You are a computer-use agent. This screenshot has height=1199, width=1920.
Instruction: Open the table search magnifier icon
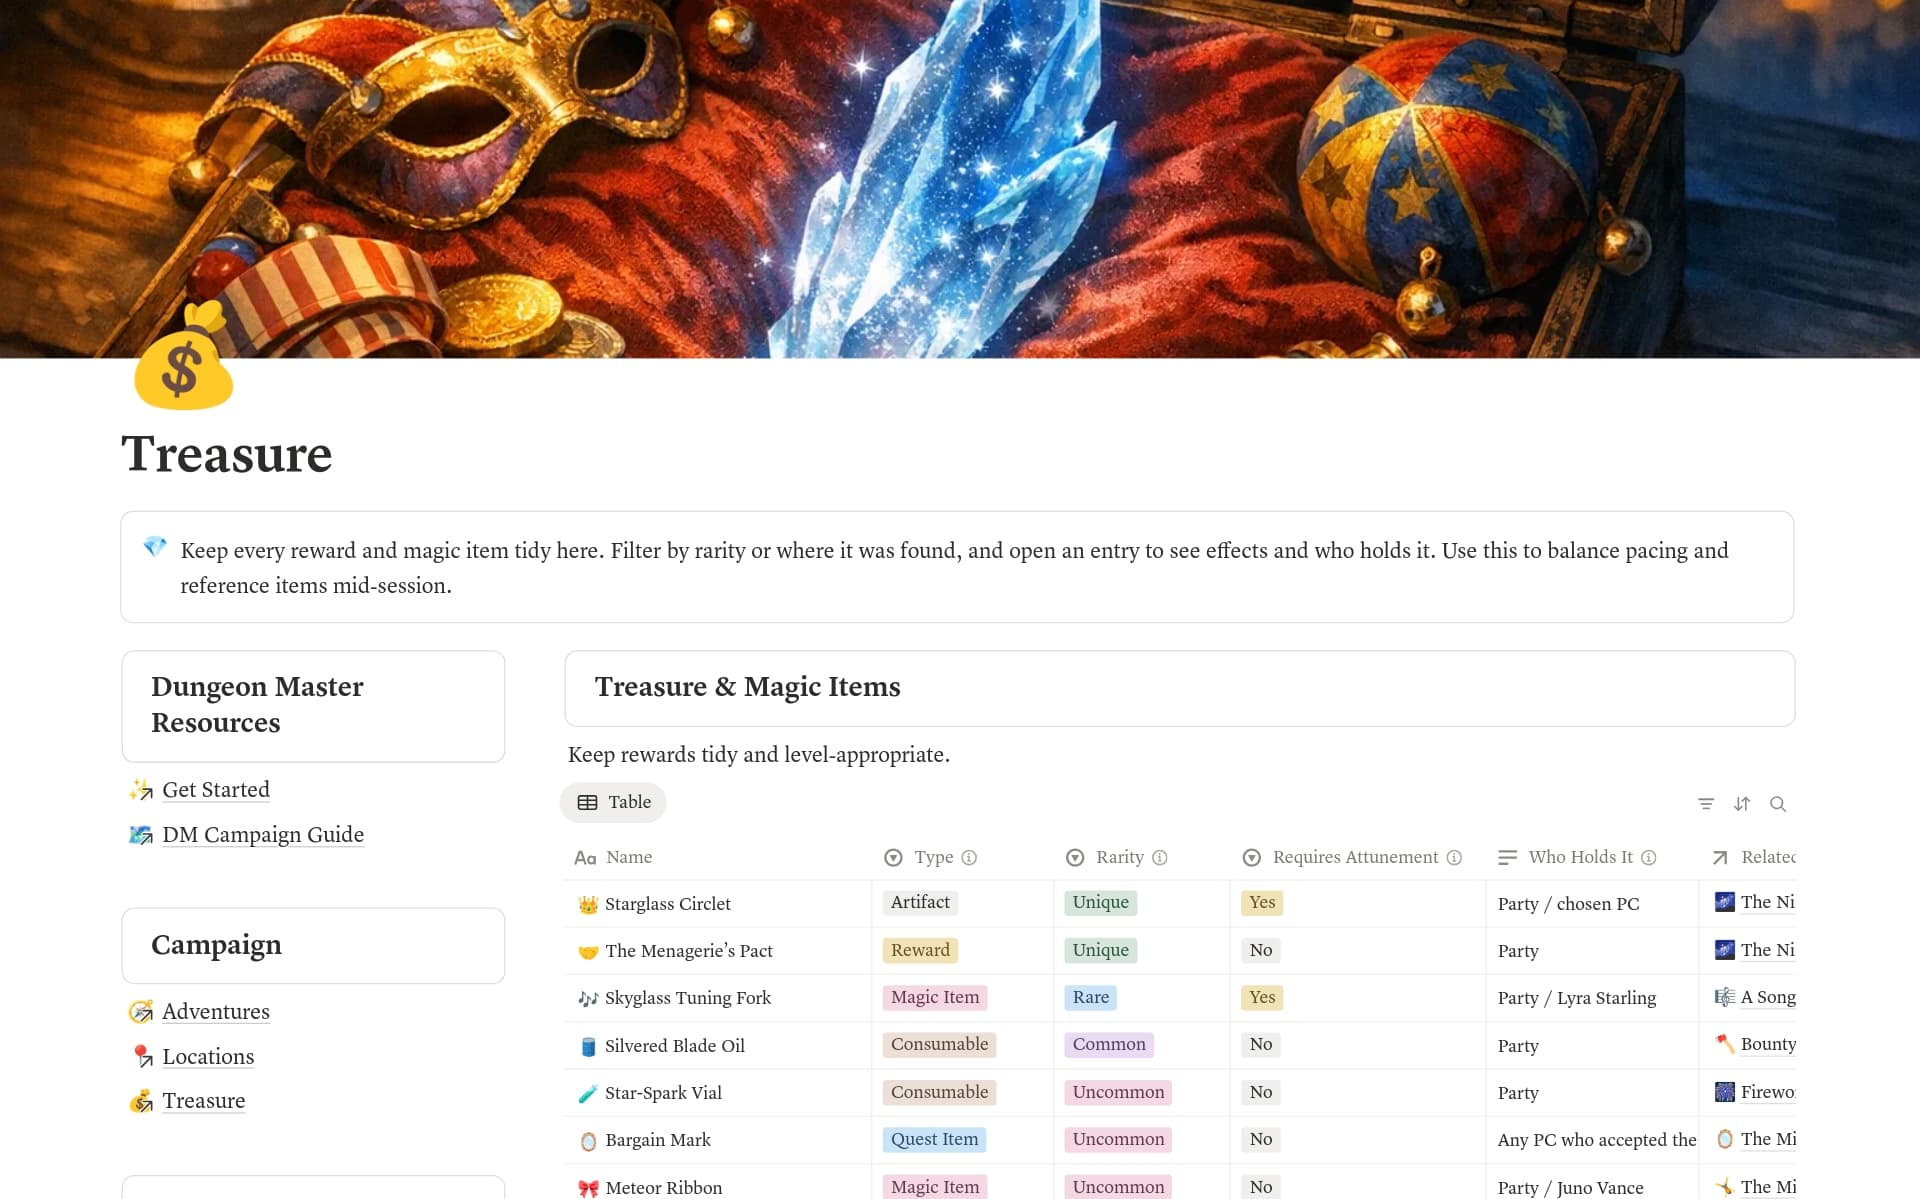(x=1778, y=803)
